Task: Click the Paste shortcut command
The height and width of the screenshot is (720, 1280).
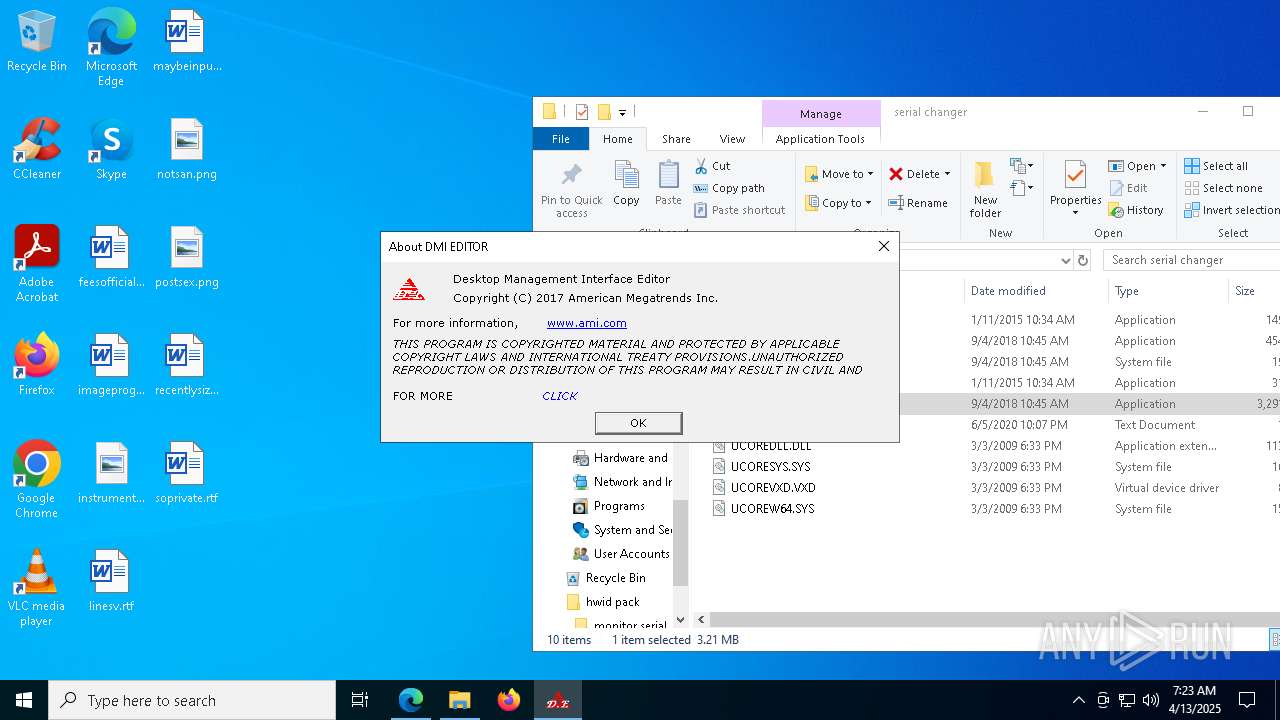Action: (x=739, y=210)
